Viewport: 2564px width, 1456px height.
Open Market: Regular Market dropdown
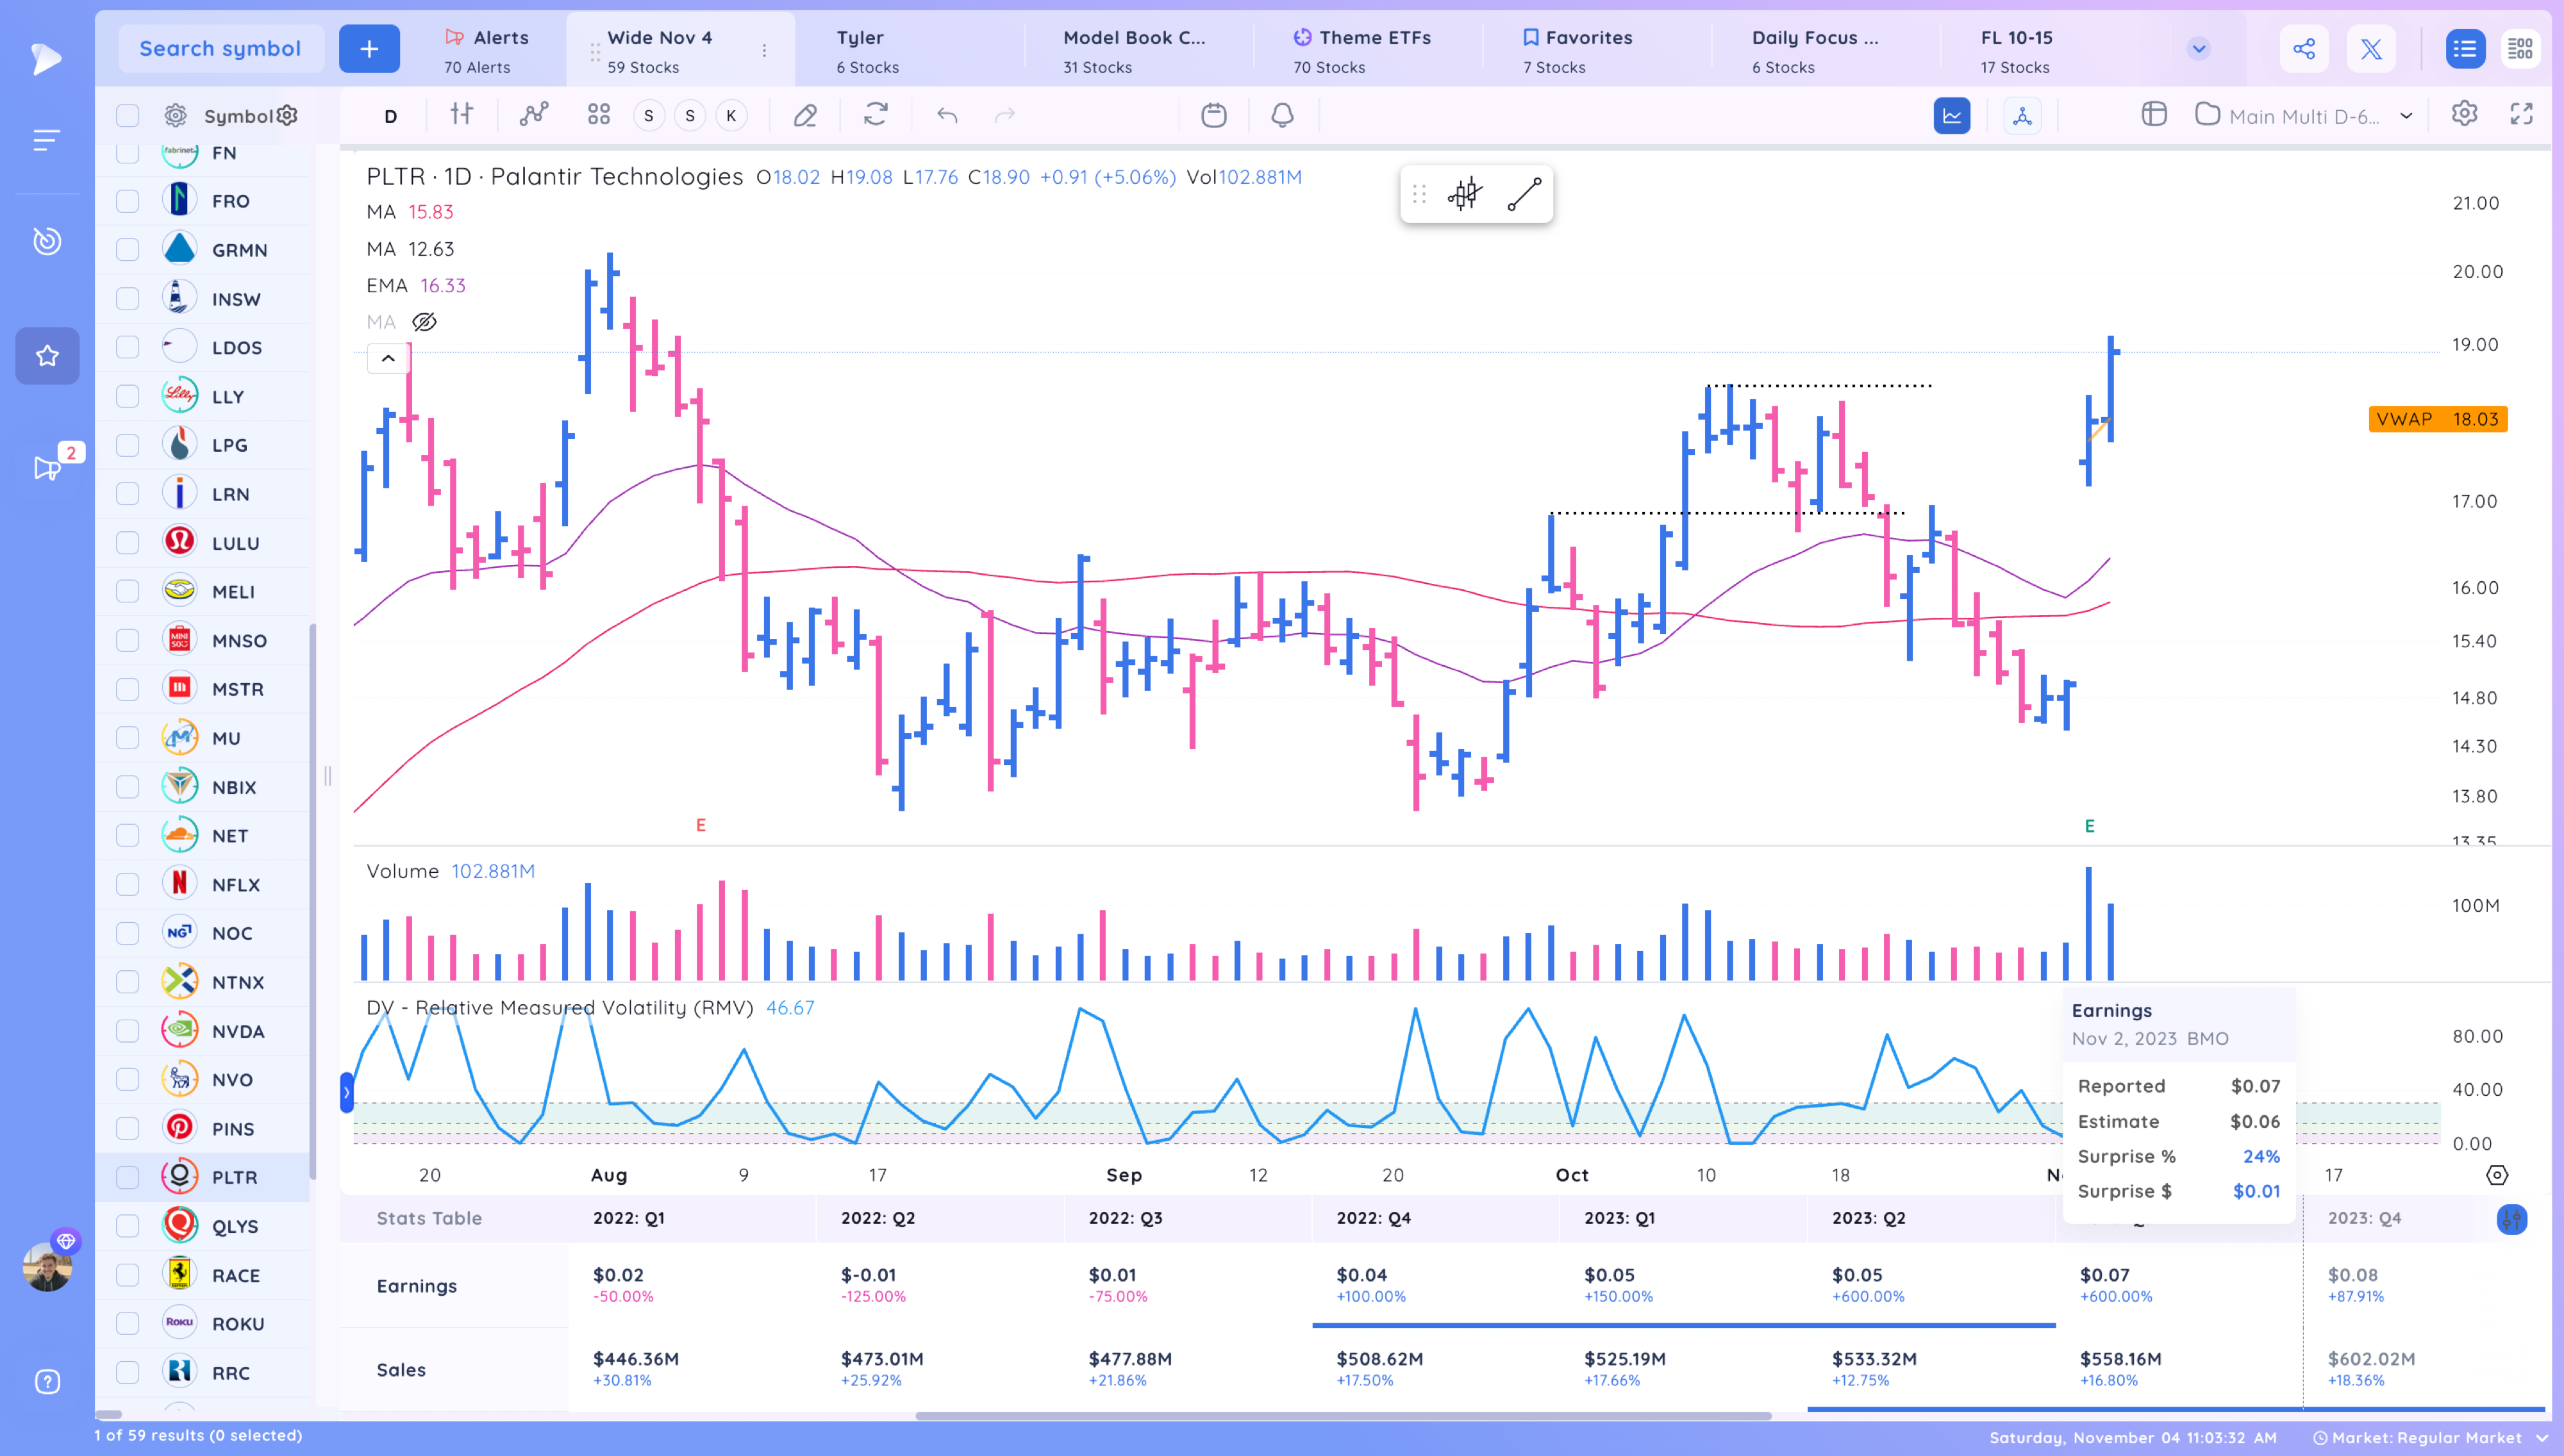[x=2431, y=1437]
